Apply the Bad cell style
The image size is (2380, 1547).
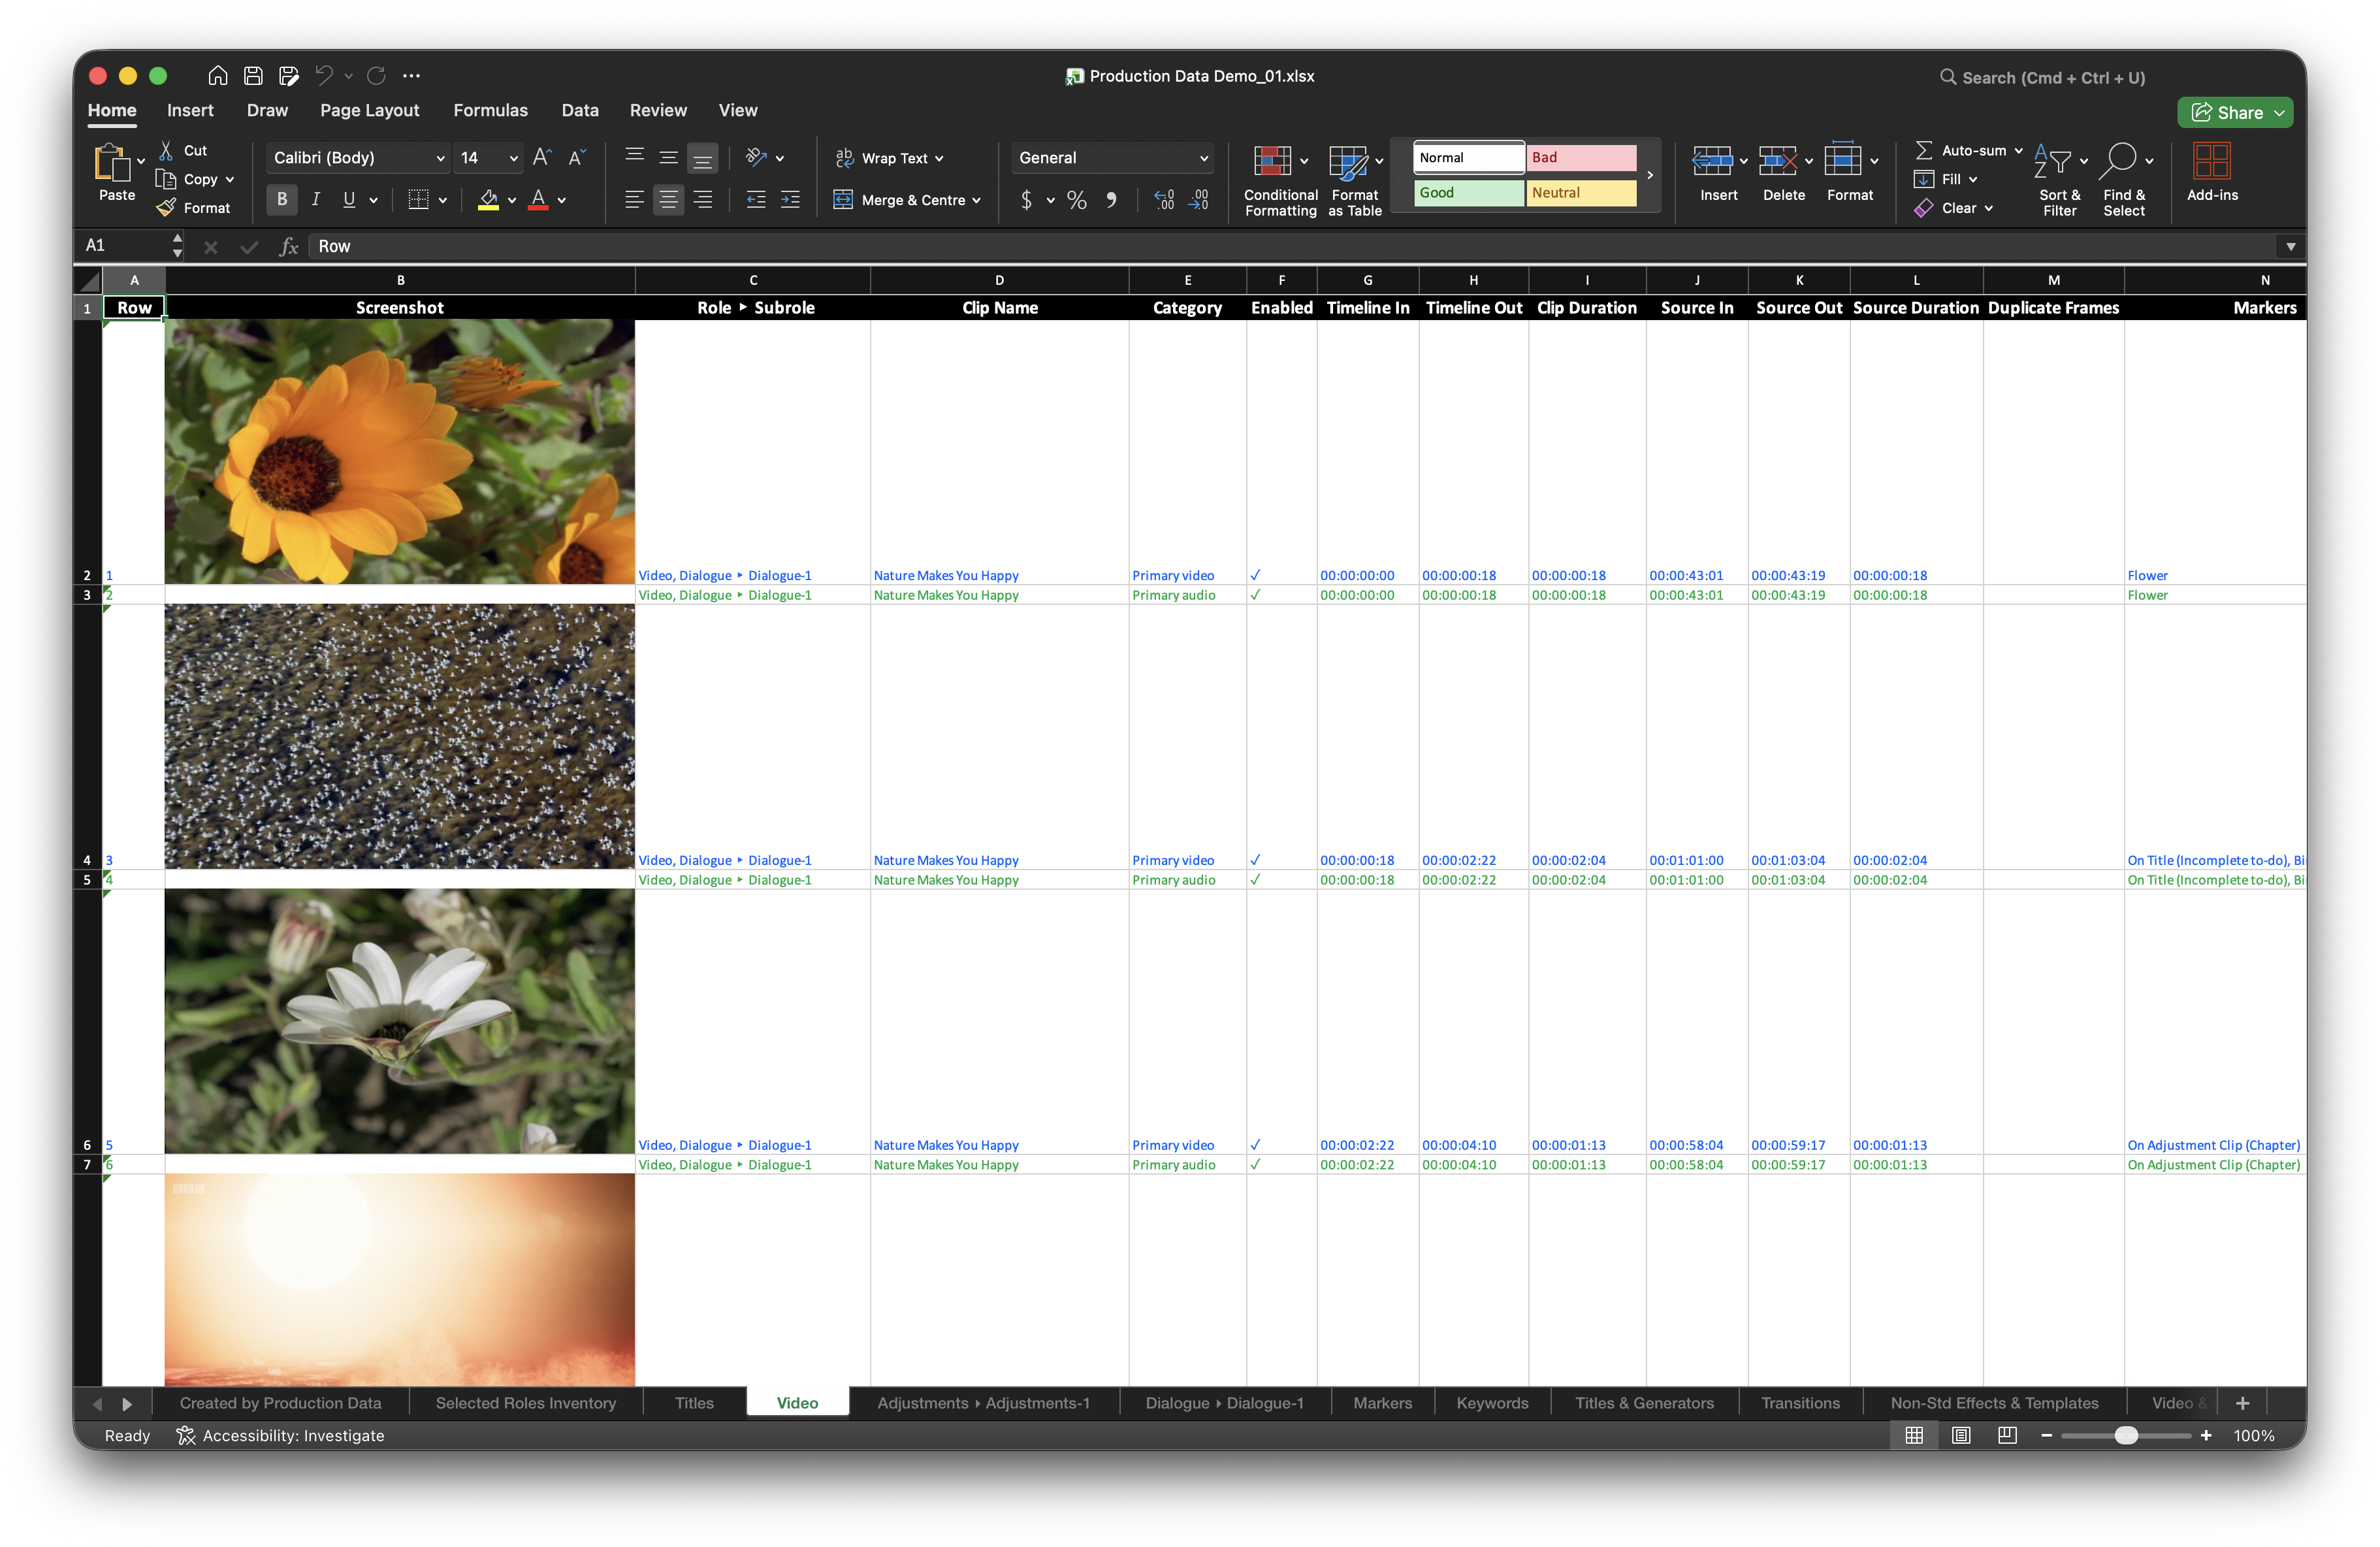(1581, 157)
